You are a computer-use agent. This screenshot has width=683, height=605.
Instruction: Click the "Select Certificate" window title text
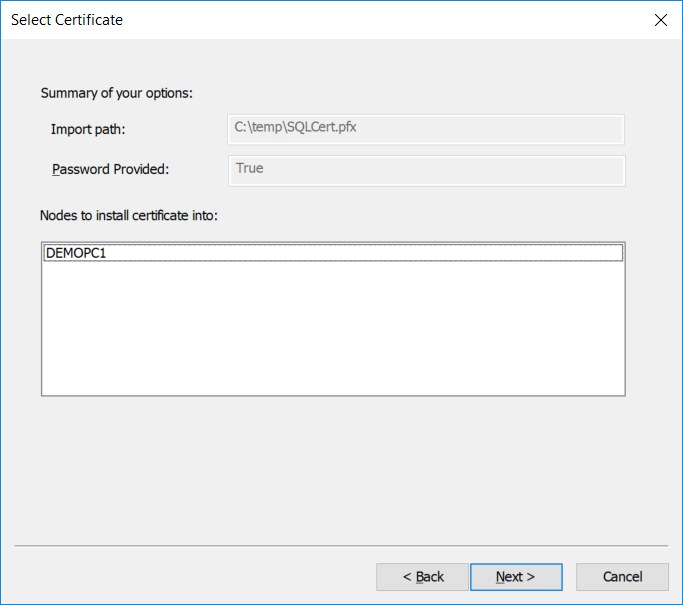click(x=67, y=20)
